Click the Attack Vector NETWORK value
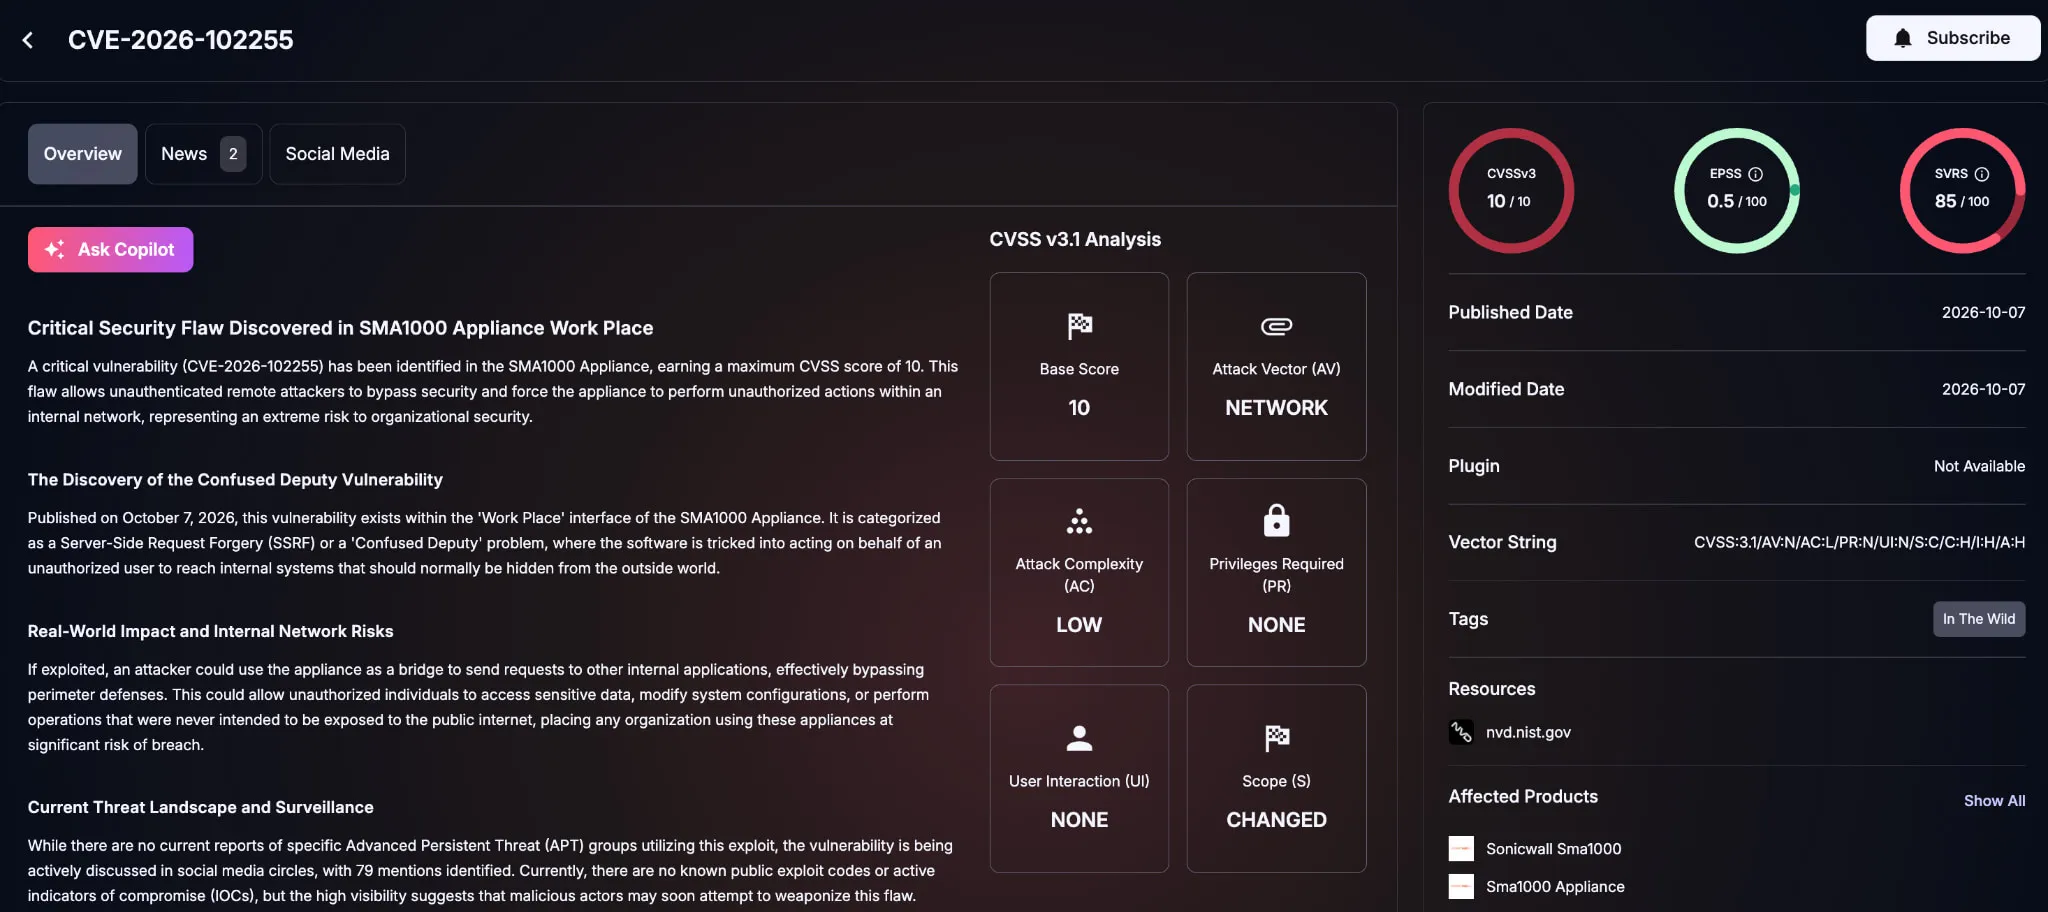Image resolution: width=2048 pixels, height=912 pixels. tap(1276, 408)
